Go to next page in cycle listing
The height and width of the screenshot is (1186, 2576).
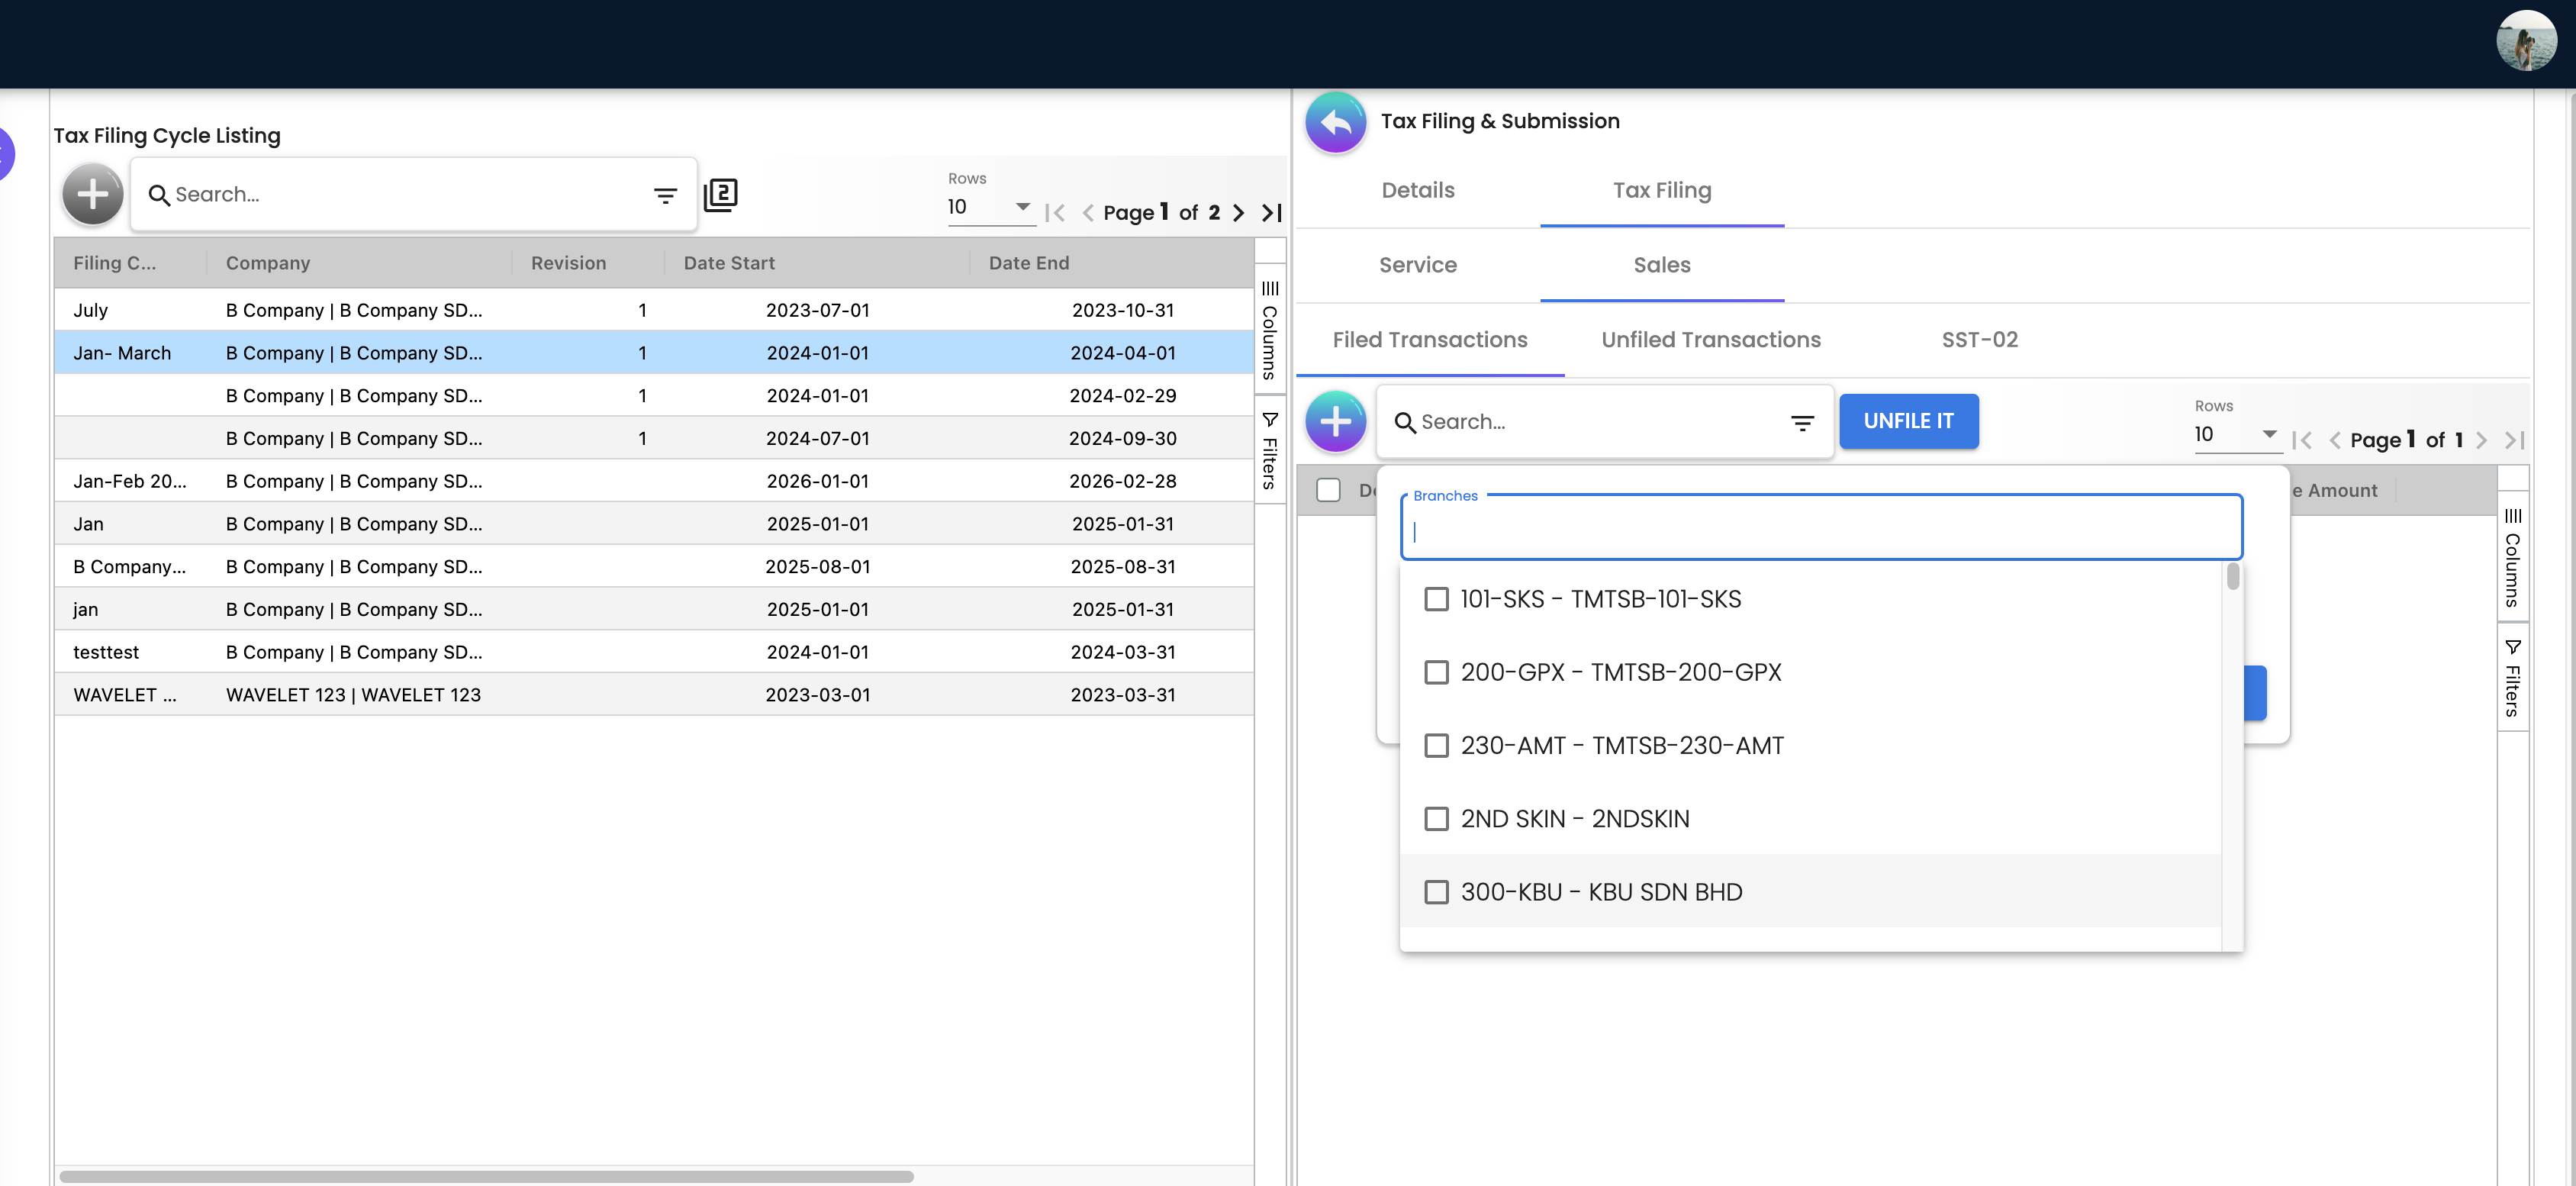point(1238,212)
